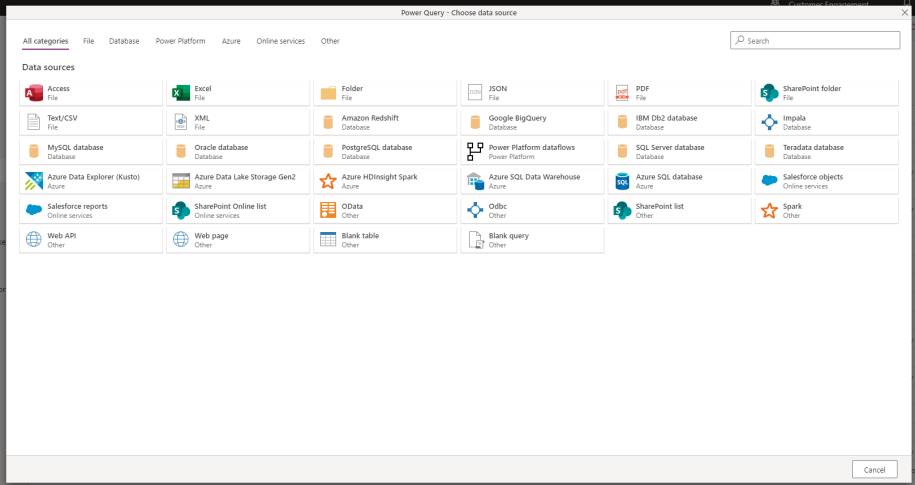
Task: Open the Online services category tab
Action: 281,41
